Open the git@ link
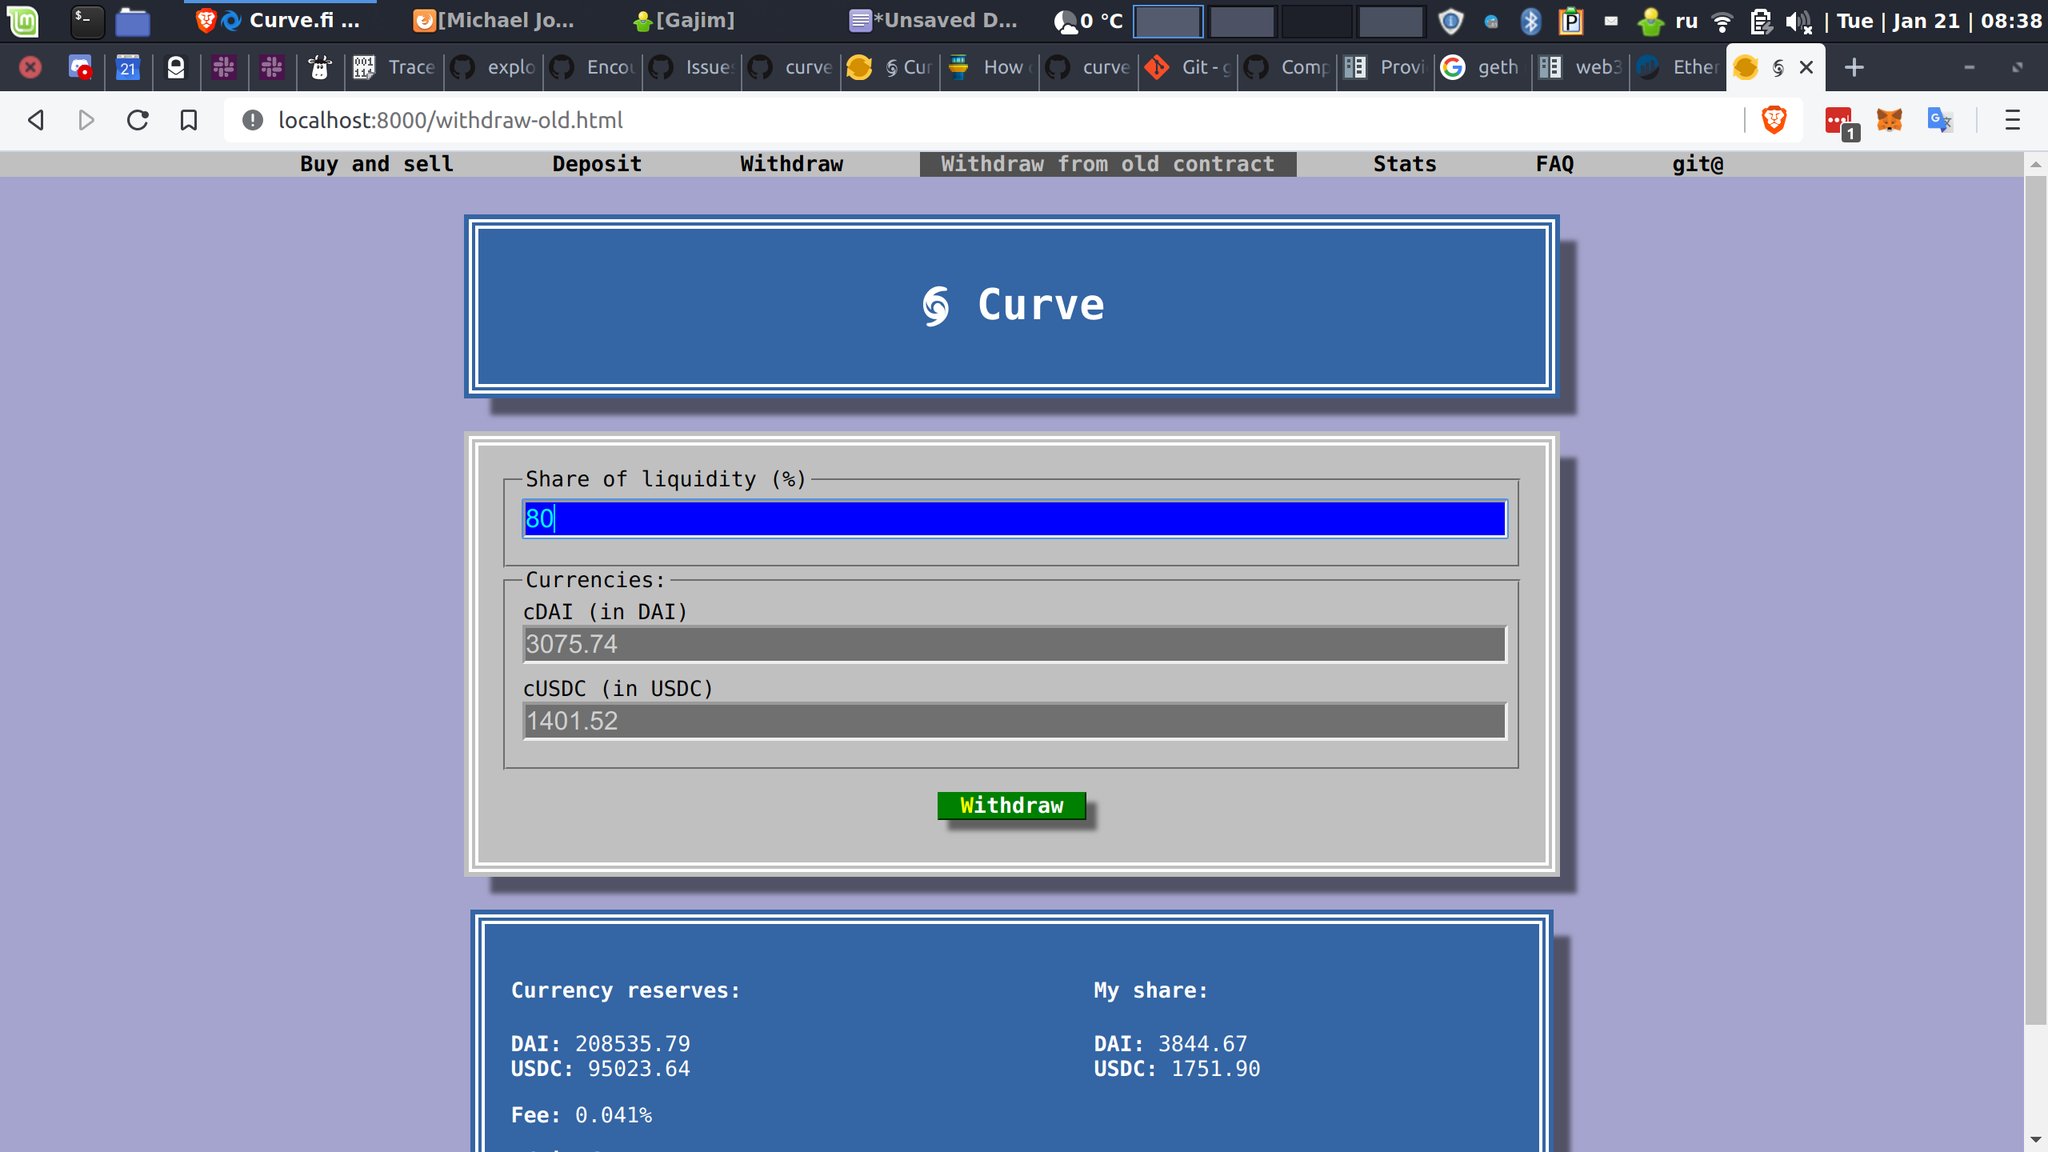This screenshot has width=2048, height=1152. 1697,164
